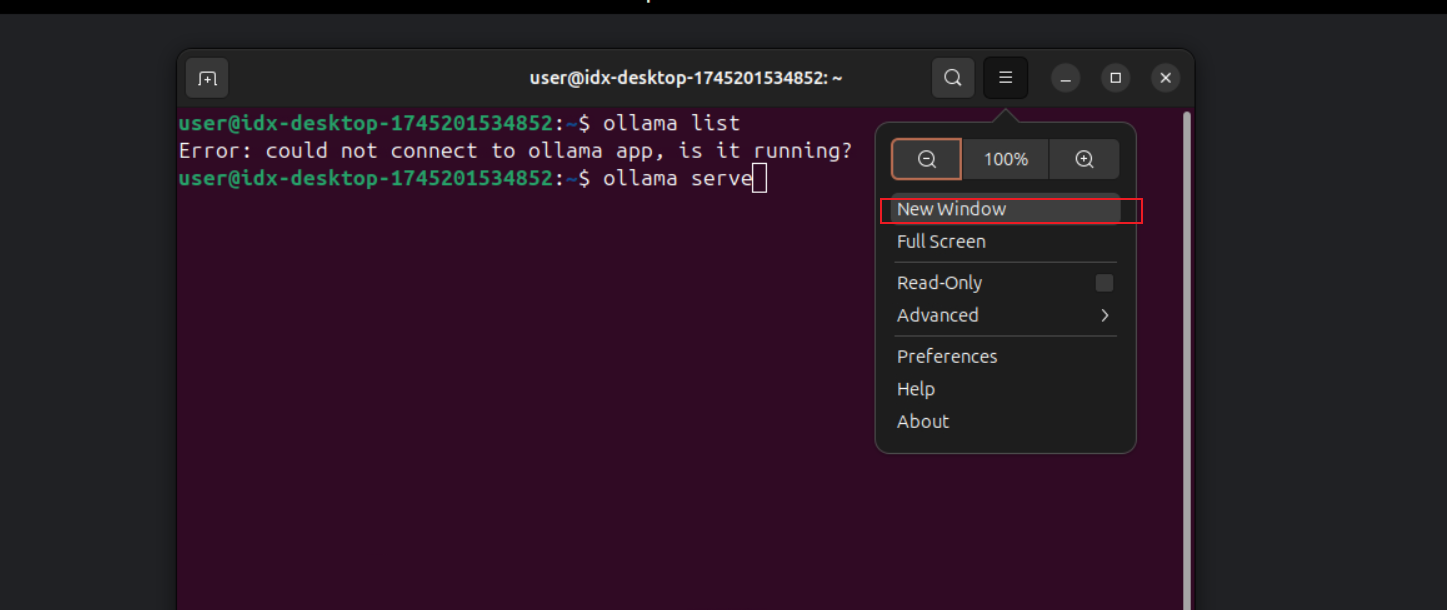Click the 'could not connect to ollama' error line
Screen dimensions: 1447x610
coord(515,151)
